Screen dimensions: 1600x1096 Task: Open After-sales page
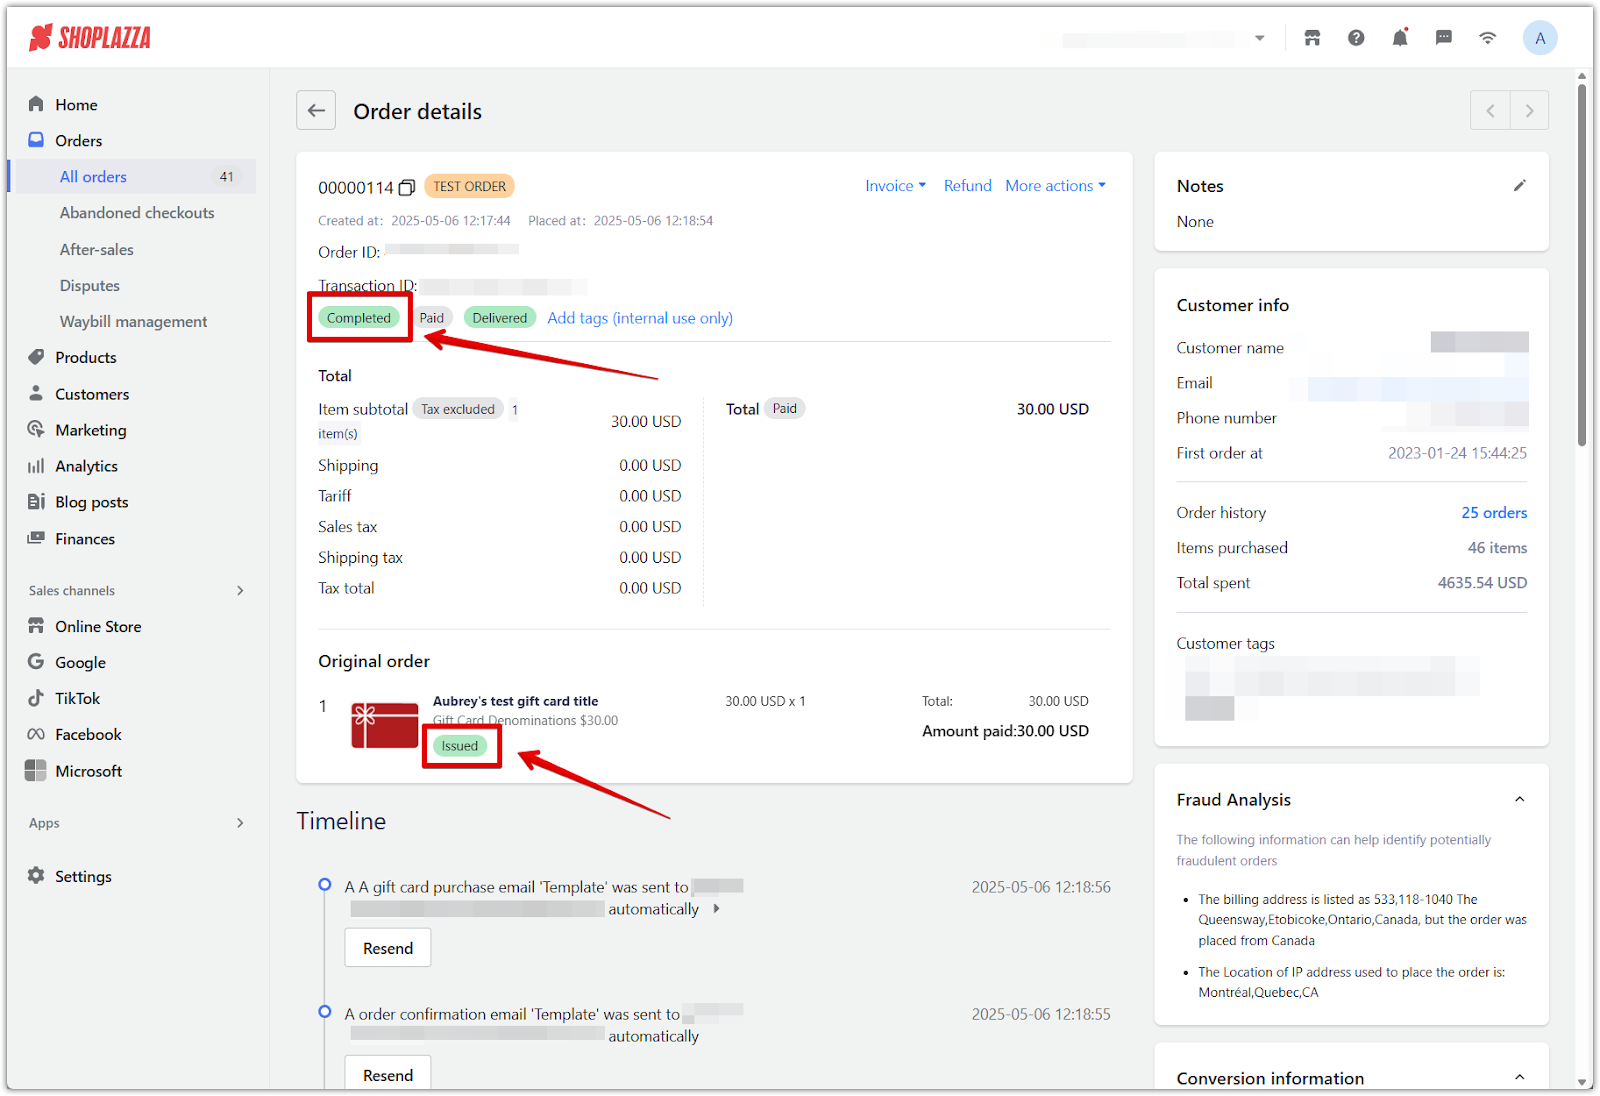click(97, 250)
